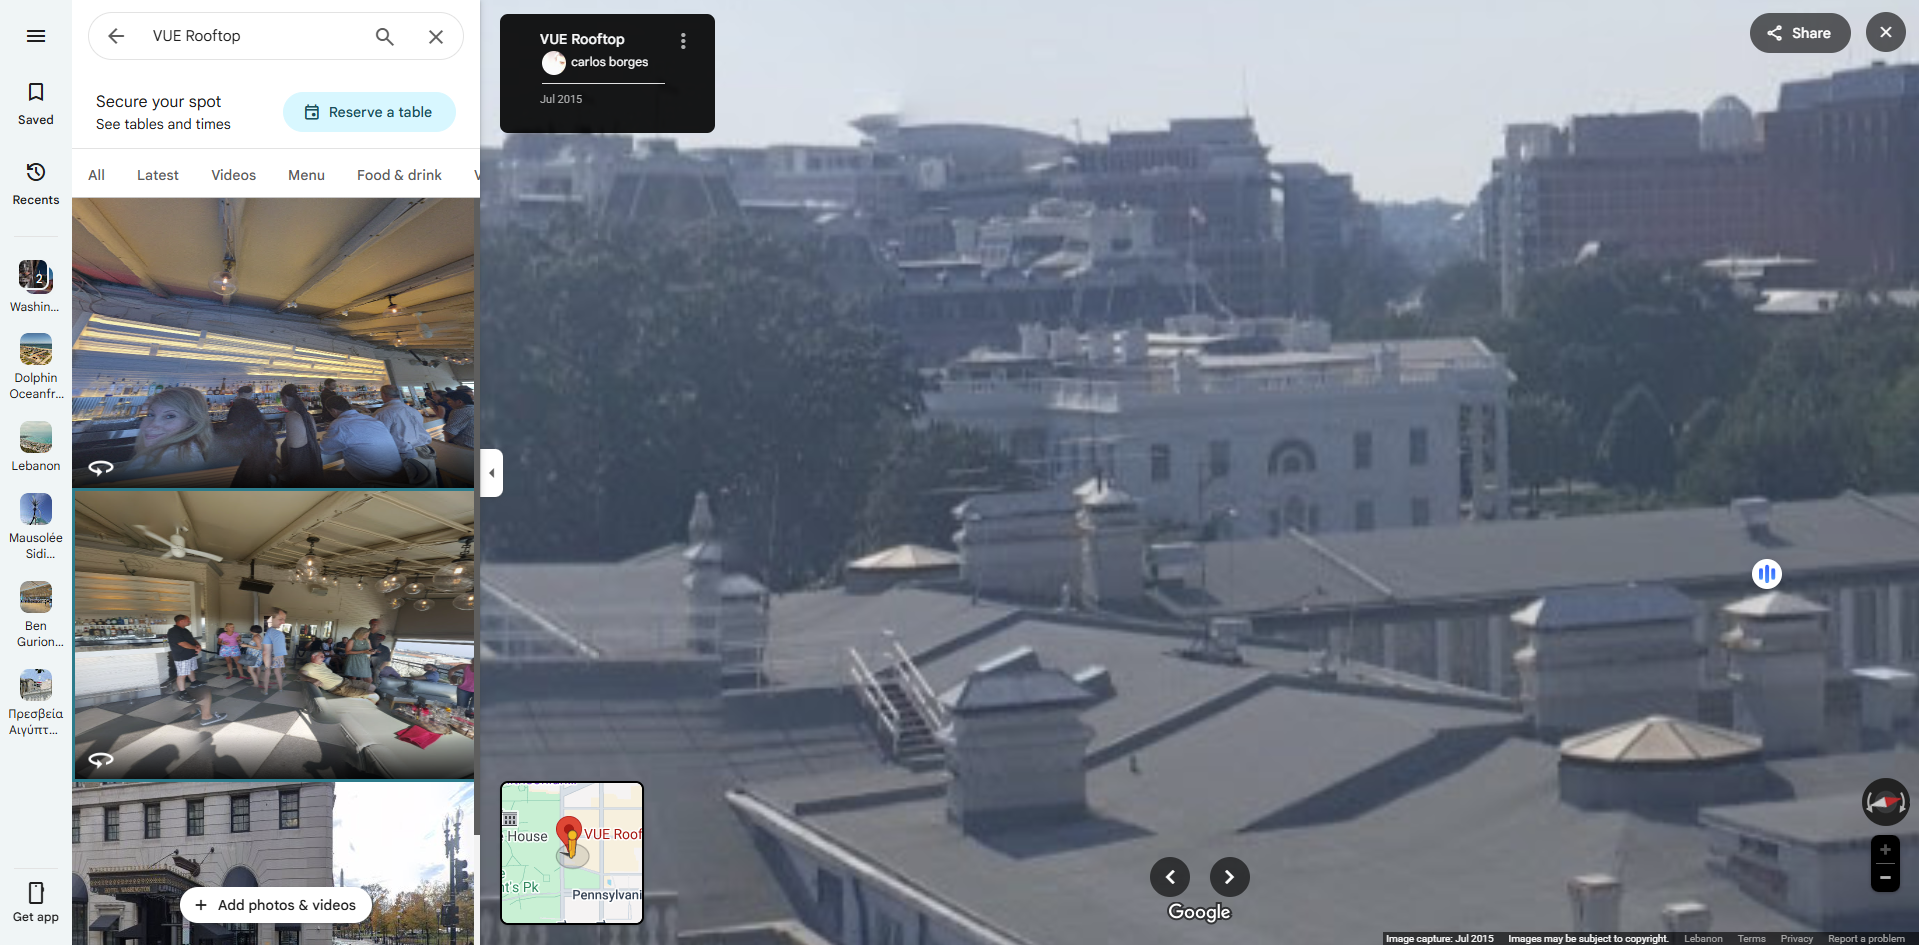Viewport: 1919px width, 945px height.
Task: Open the hotel exterior photo thumbnail
Action: click(x=273, y=864)
